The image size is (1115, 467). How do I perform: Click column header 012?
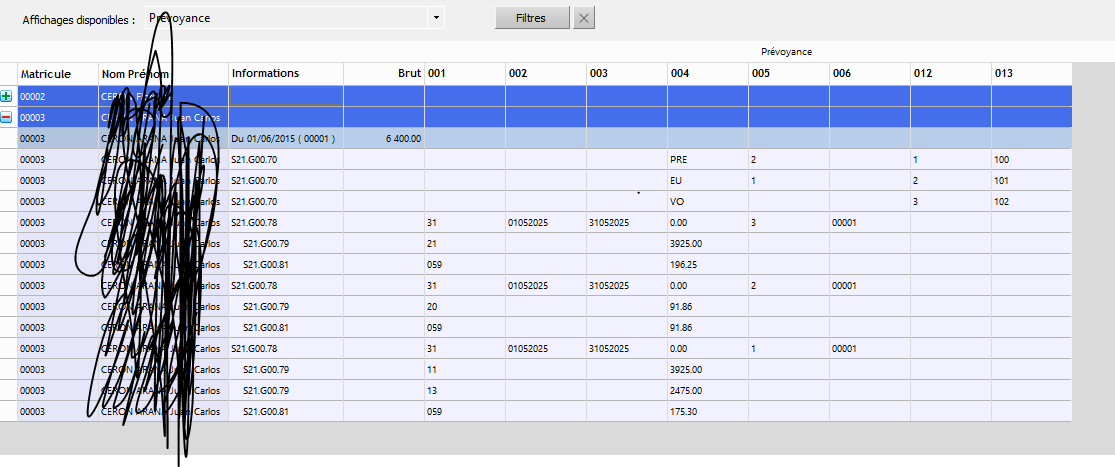[x=951, y=74]
